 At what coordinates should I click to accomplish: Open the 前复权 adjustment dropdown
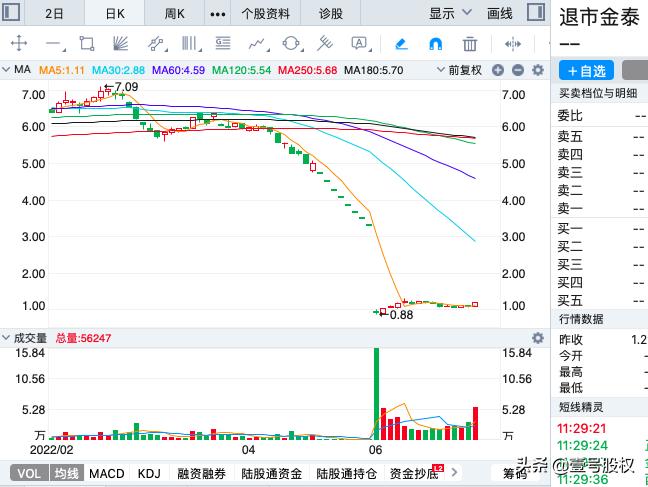(460, 70)
